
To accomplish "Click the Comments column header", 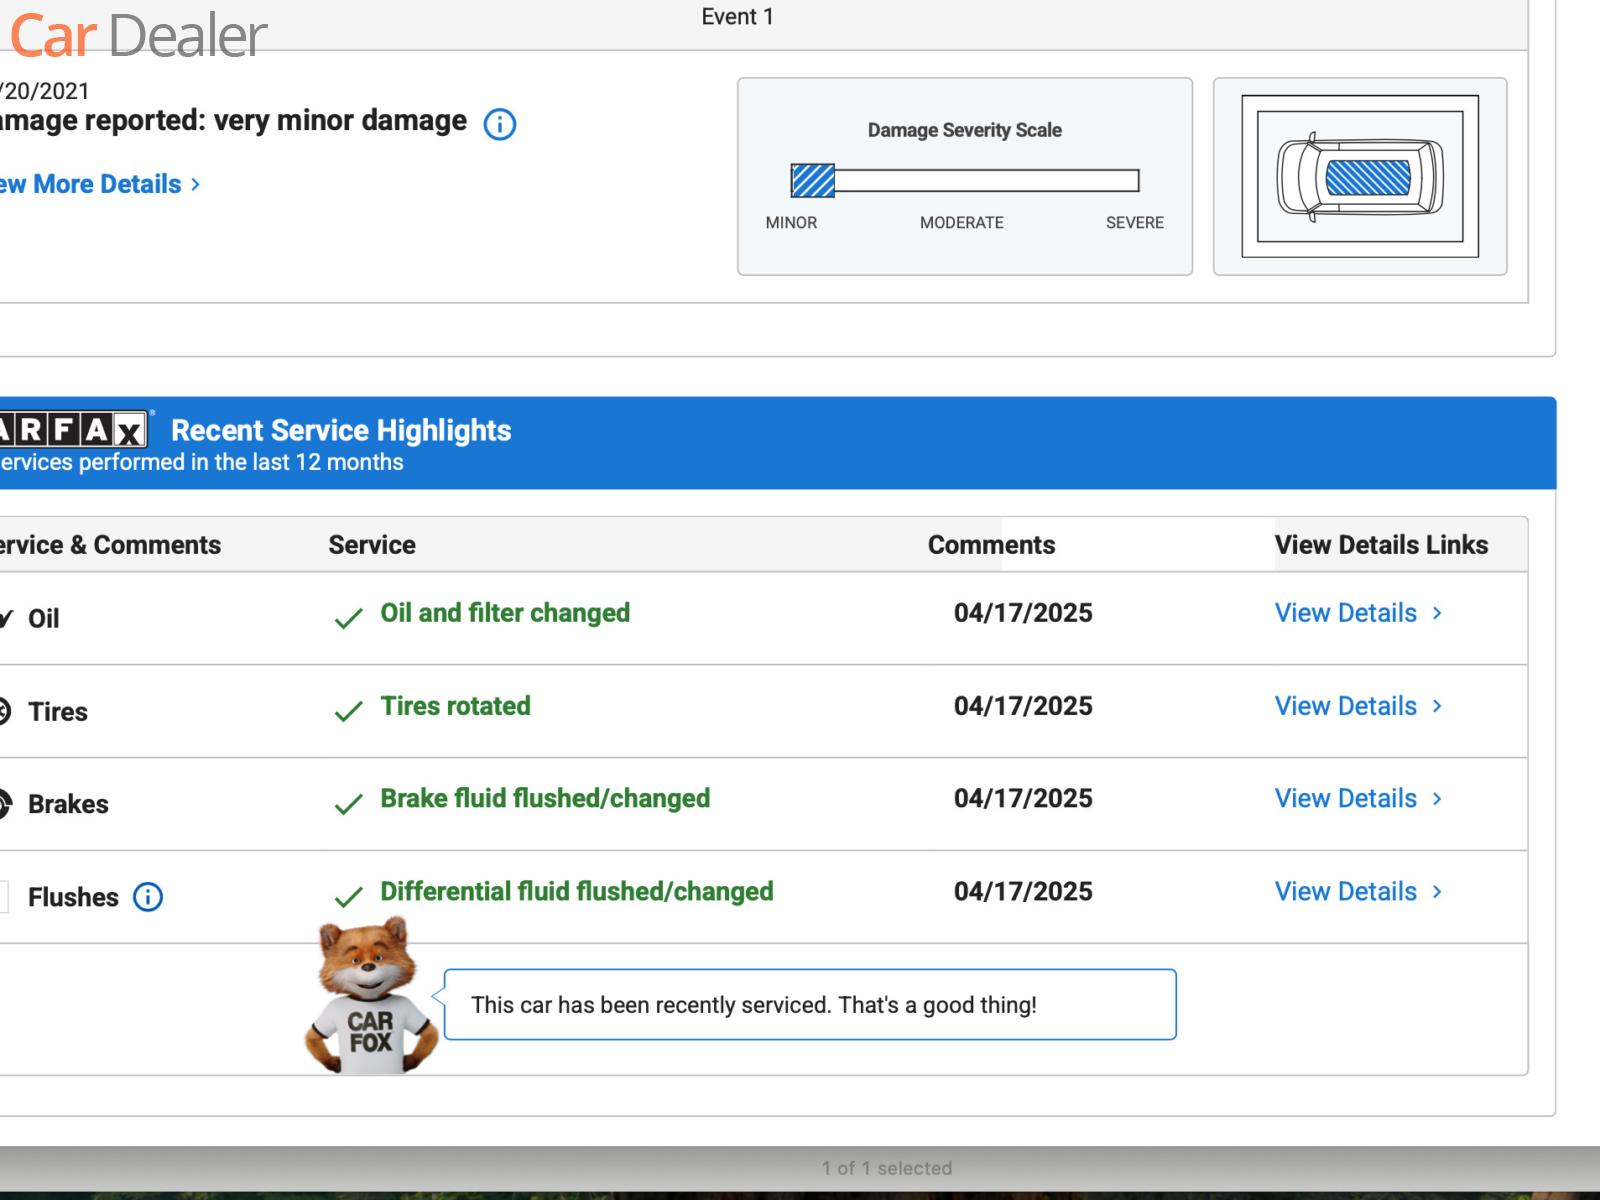I will coord(991,545).
